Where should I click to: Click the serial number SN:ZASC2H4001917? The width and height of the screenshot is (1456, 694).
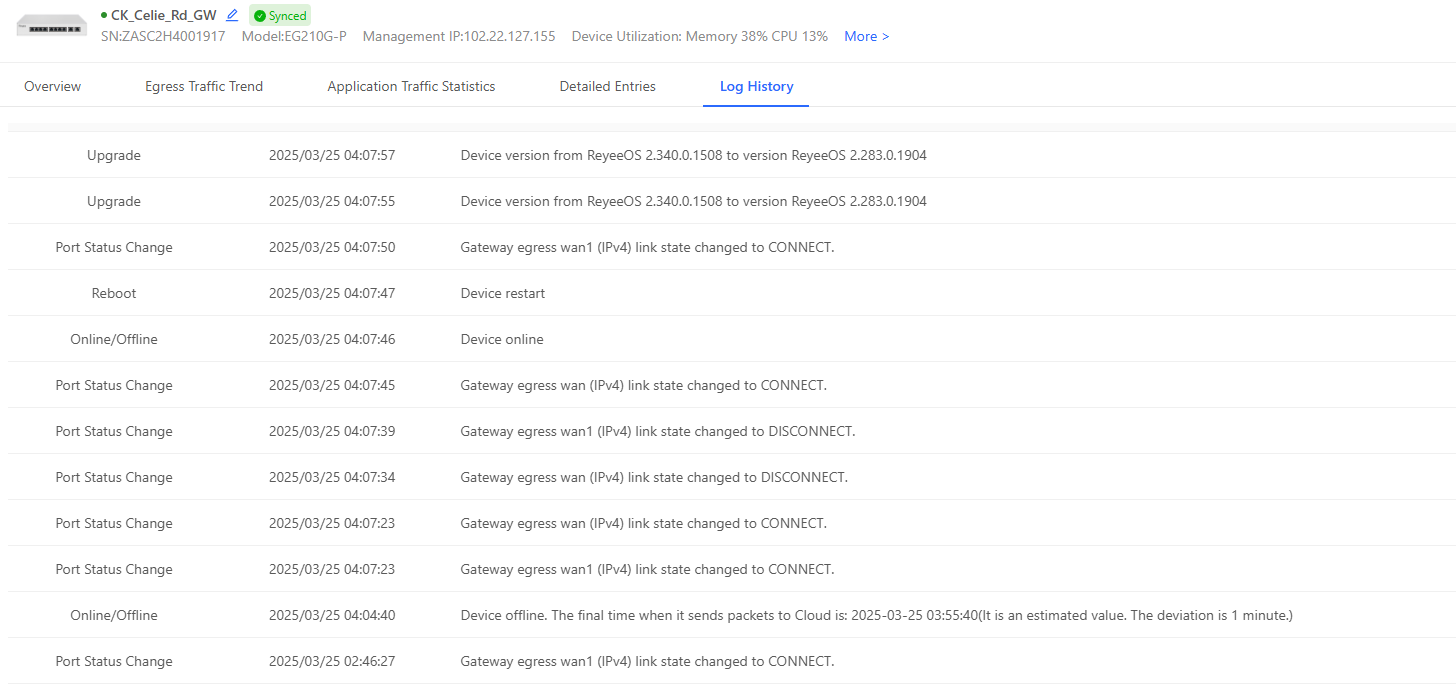click(163, 36)
